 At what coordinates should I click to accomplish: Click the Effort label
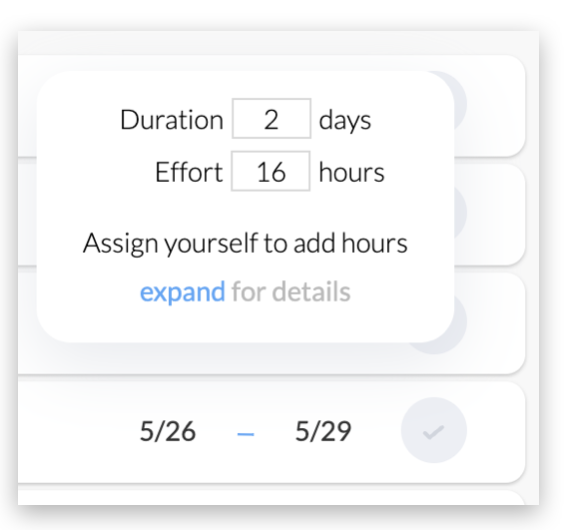tap(189, 172)
